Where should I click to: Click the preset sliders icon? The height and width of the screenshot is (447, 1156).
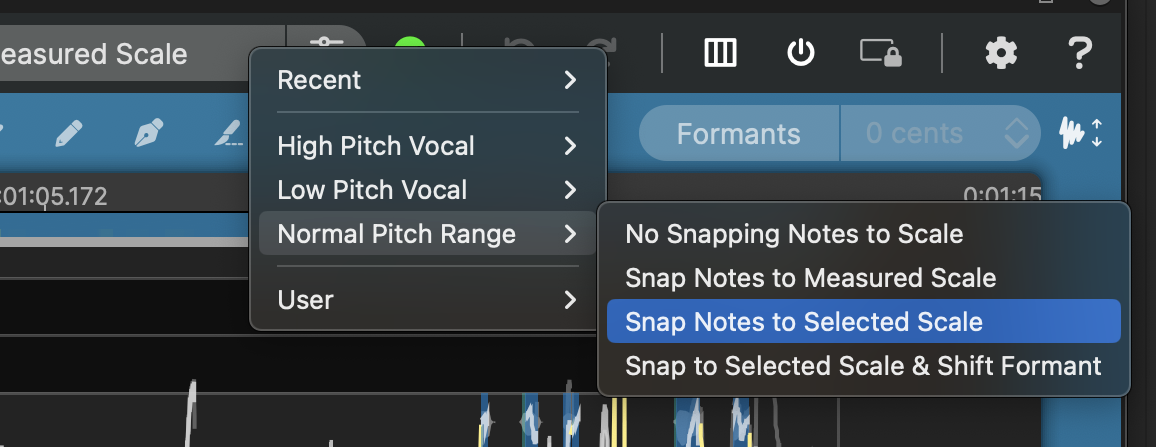(x=326, y=45)
